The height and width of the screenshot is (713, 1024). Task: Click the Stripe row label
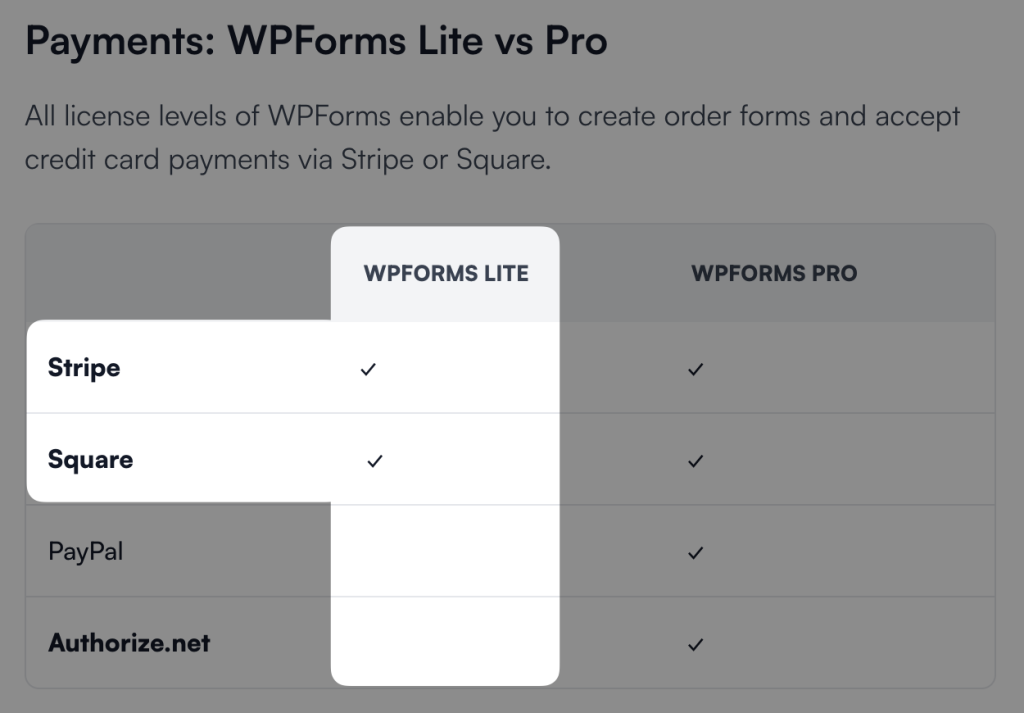click(x=84, y=368)
